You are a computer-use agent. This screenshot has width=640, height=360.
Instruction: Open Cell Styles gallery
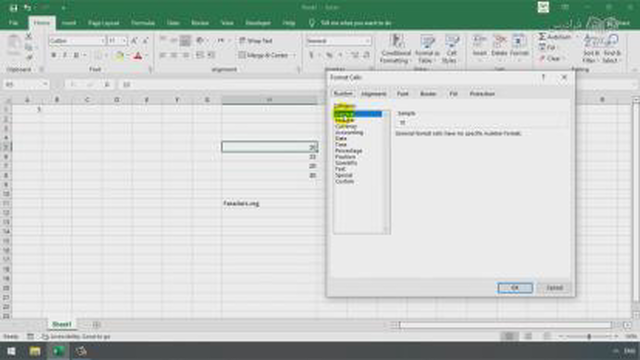451,49
